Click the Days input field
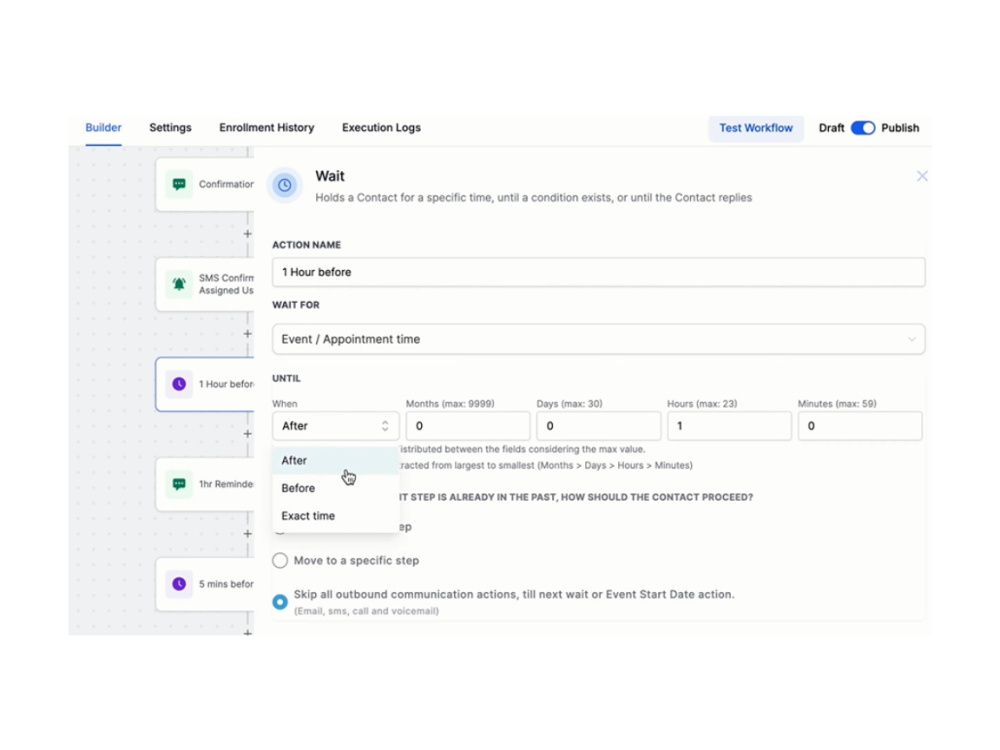1000x750 pixels. (598, 426)
